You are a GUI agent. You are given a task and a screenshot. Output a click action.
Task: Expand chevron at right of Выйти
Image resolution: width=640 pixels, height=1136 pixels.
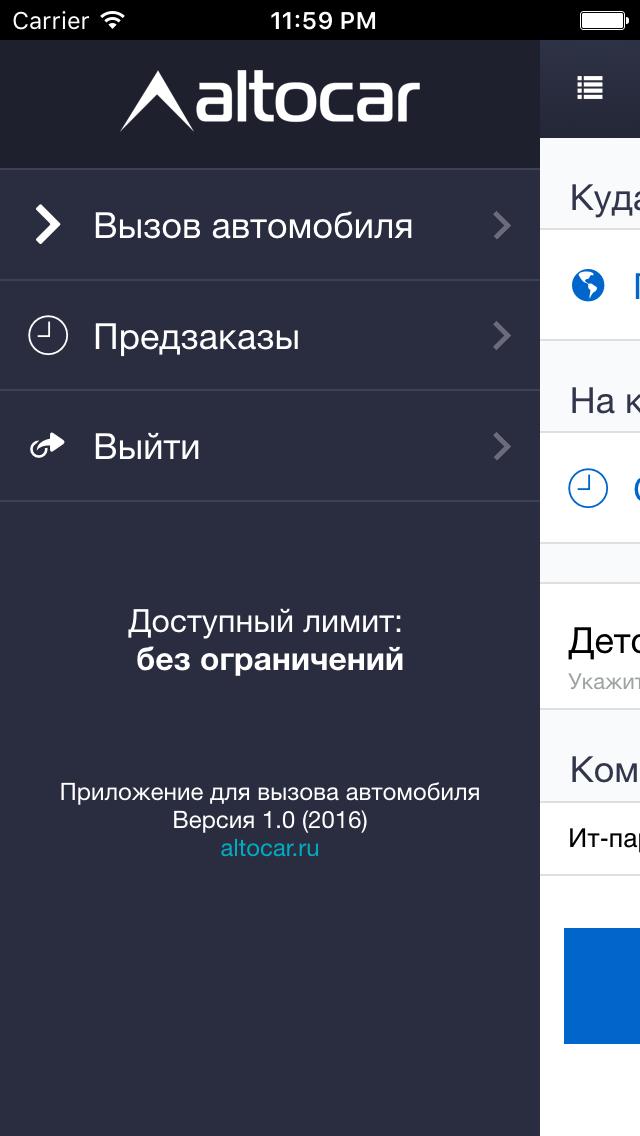click(x=502, y=446)
